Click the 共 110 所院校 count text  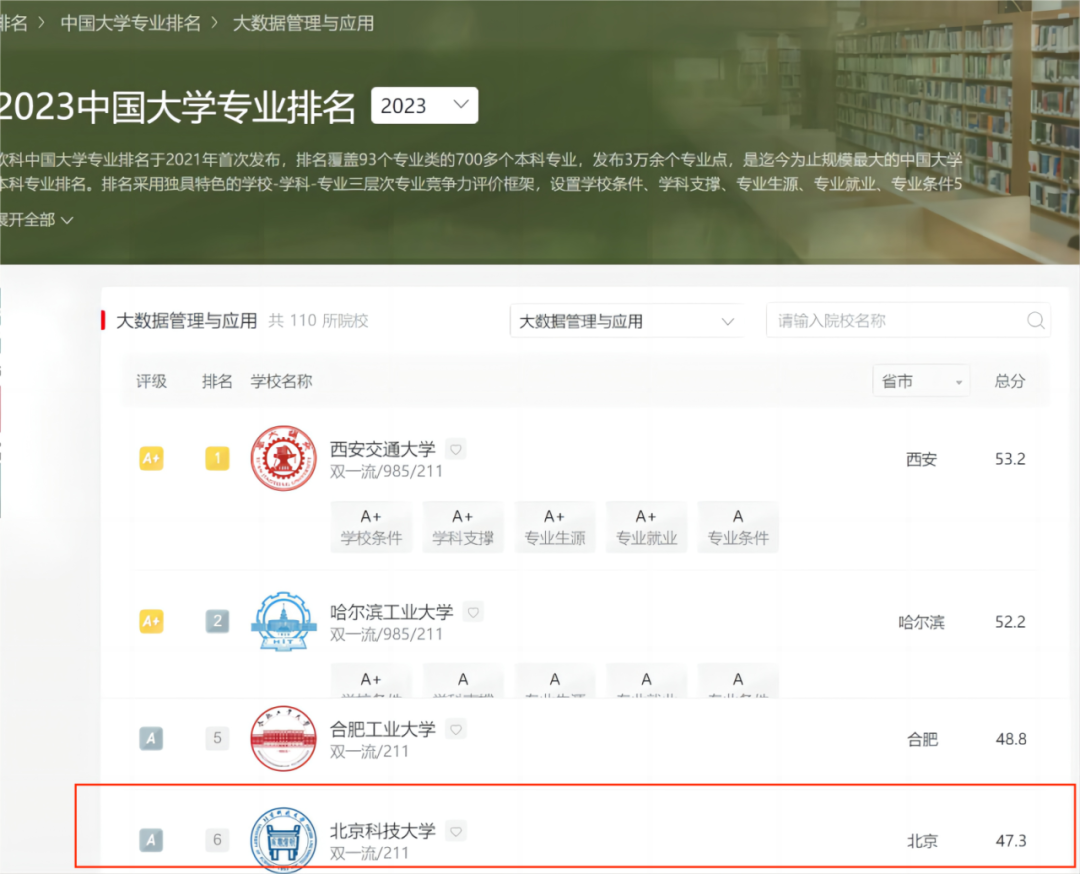click(318, 320)
